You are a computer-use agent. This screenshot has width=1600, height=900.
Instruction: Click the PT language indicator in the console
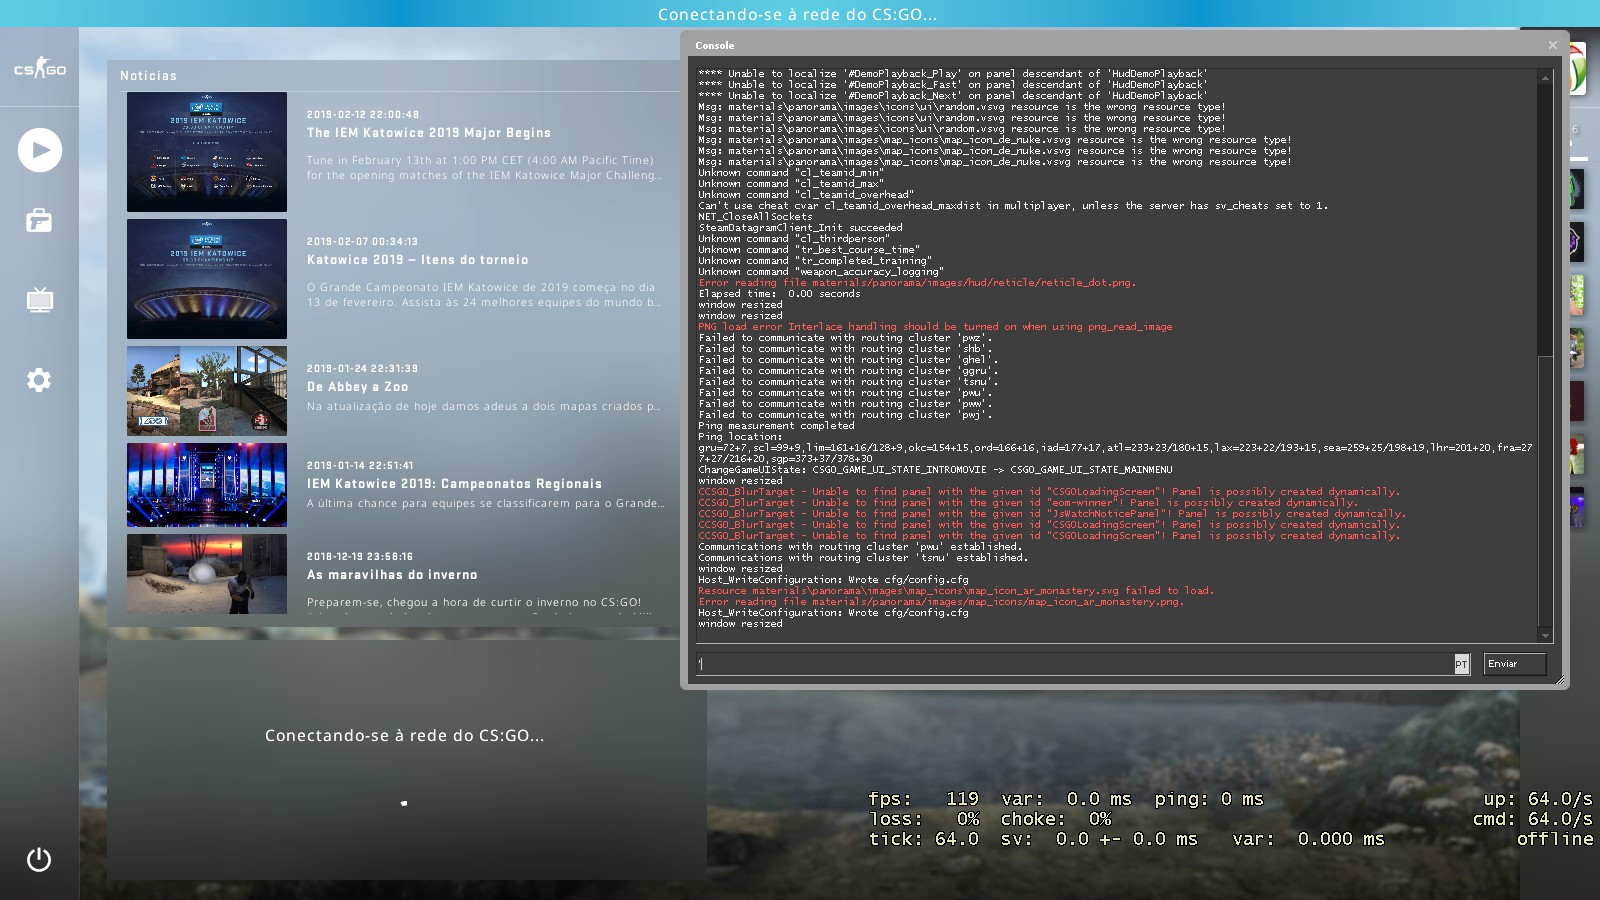click(1461, 664)
